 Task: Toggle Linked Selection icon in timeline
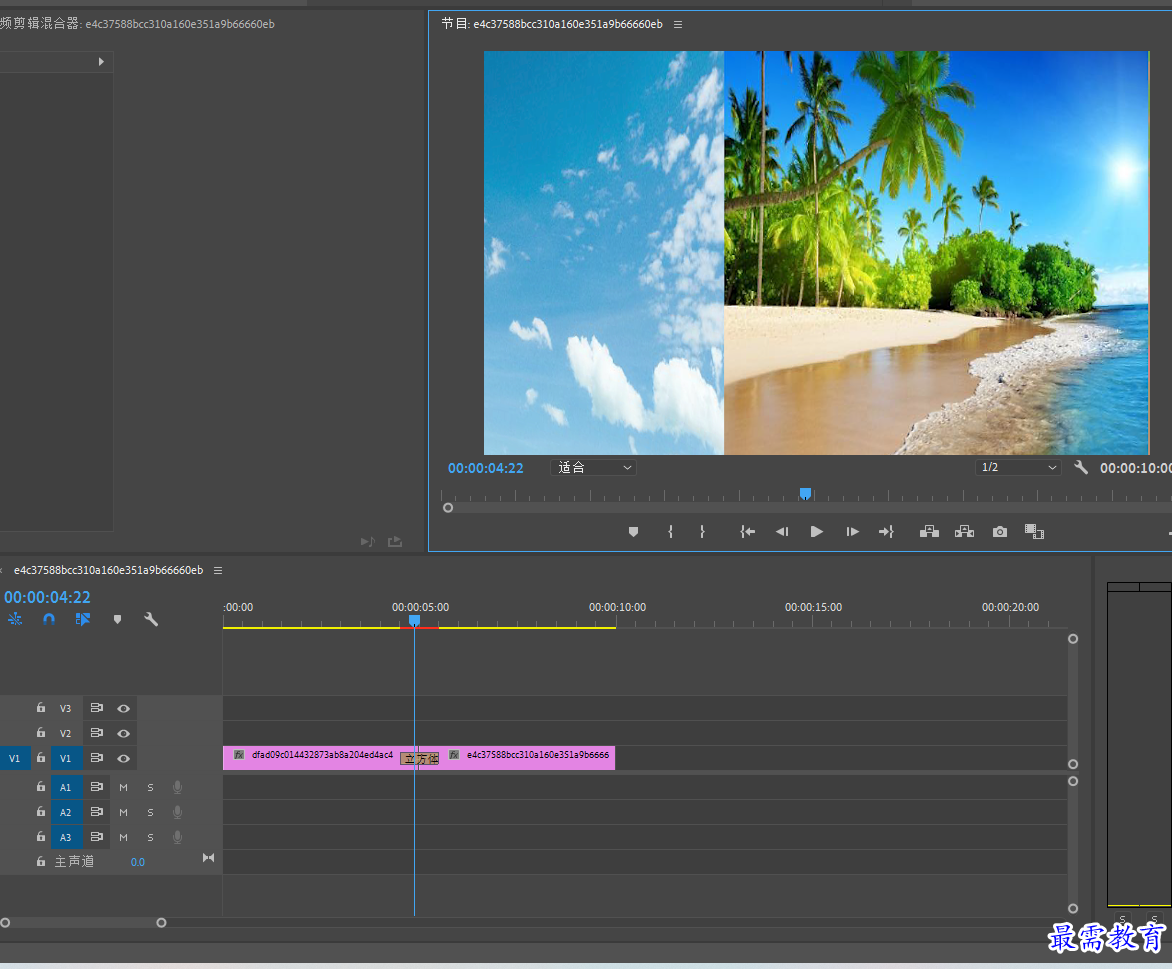click(83, 619)
